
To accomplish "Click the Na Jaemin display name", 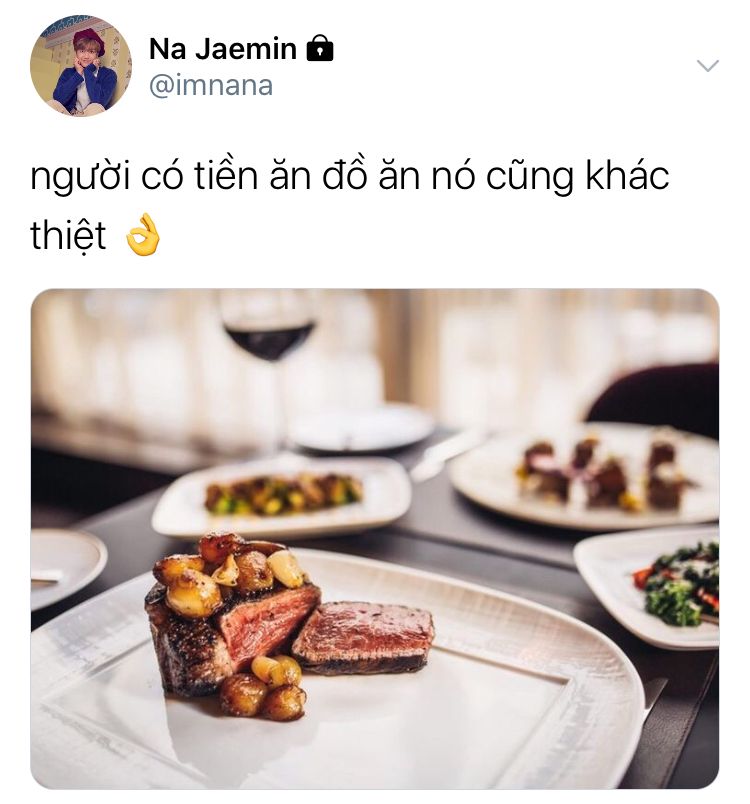I will point(222,49).
